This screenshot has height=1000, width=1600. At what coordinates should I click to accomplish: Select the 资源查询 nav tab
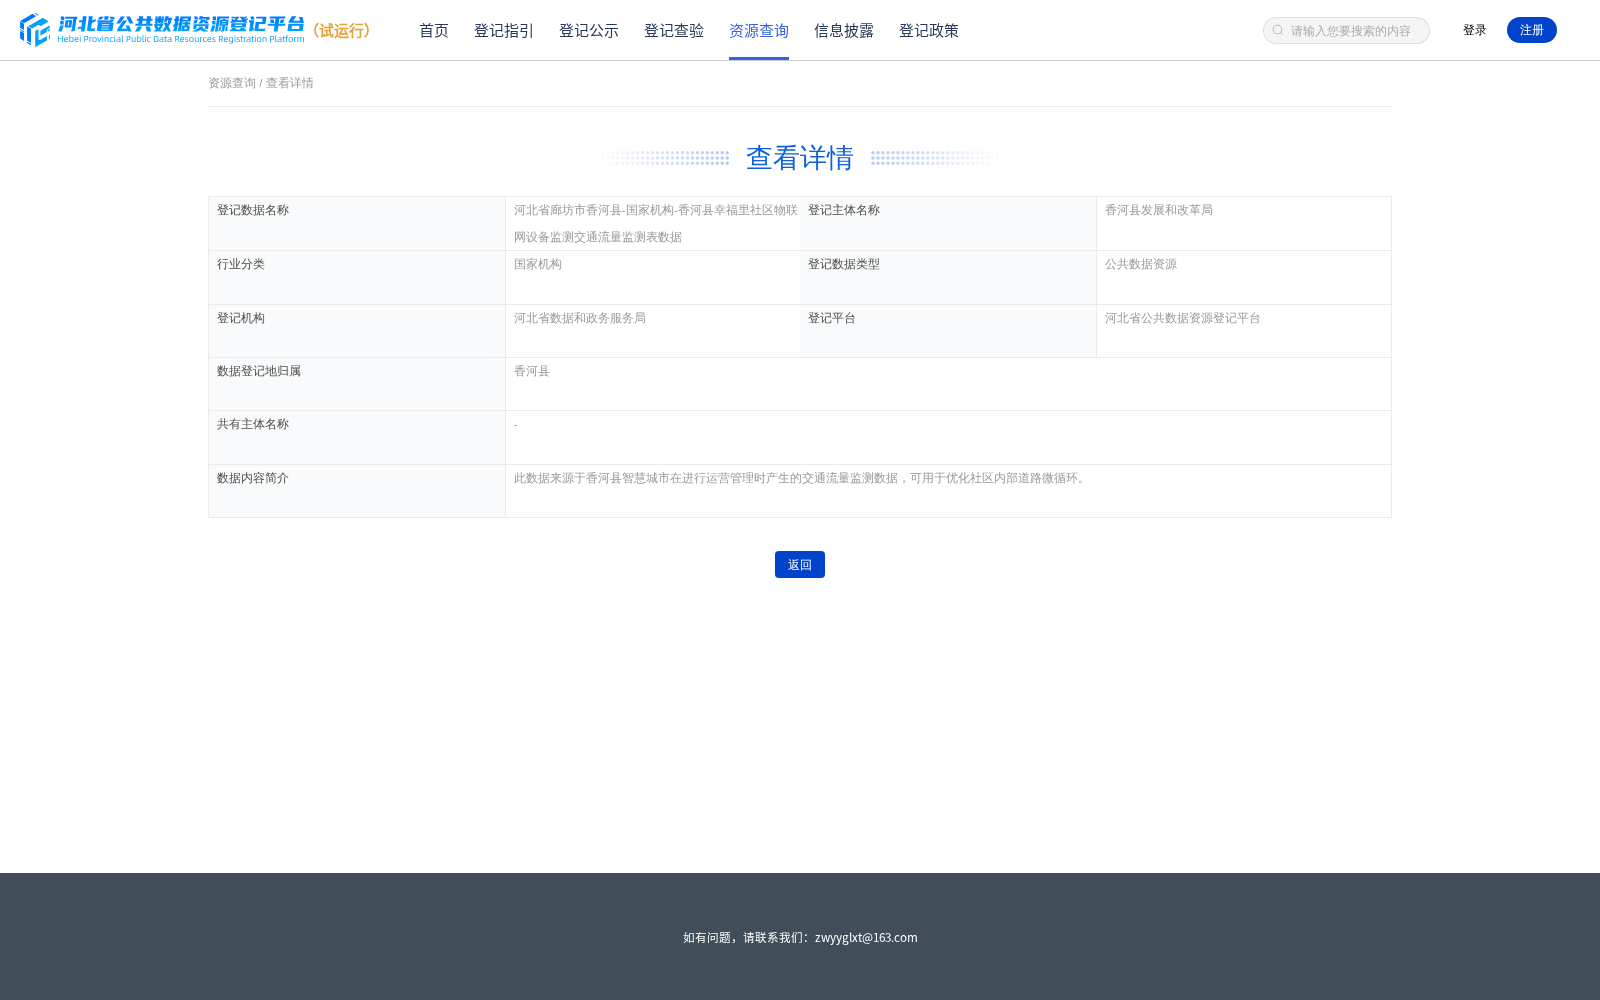759,31
